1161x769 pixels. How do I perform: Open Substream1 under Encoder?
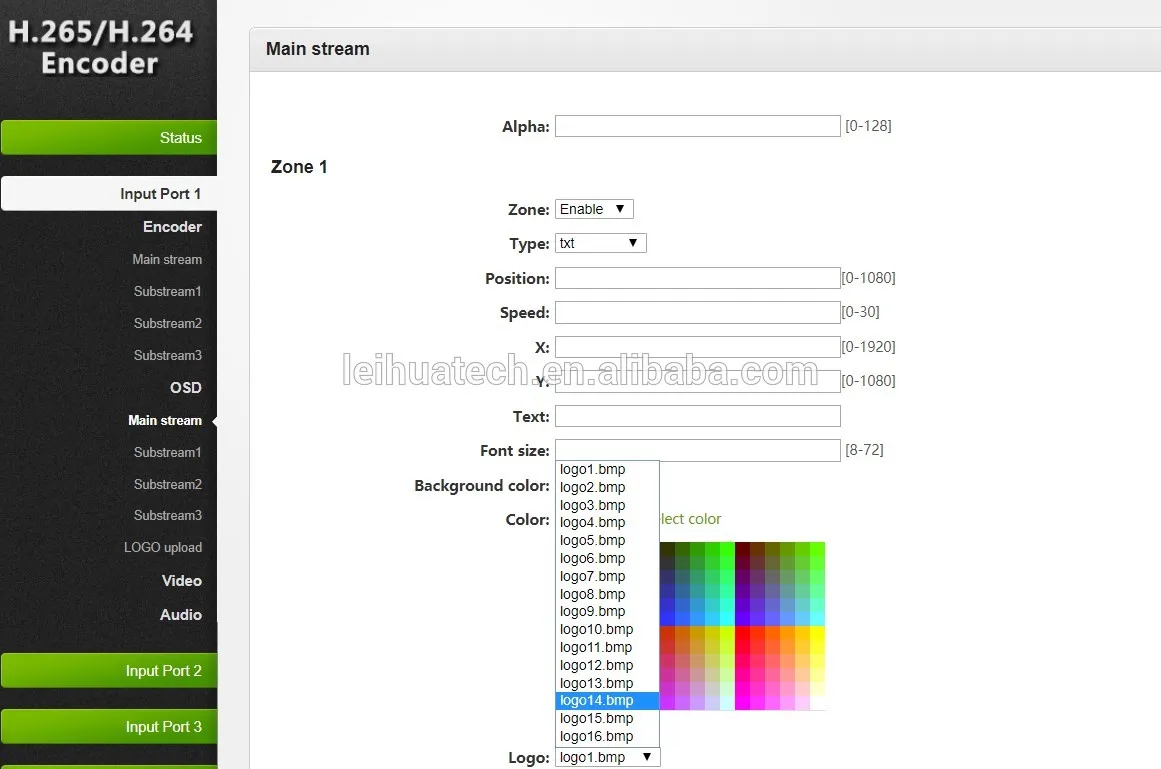(167, 291)
